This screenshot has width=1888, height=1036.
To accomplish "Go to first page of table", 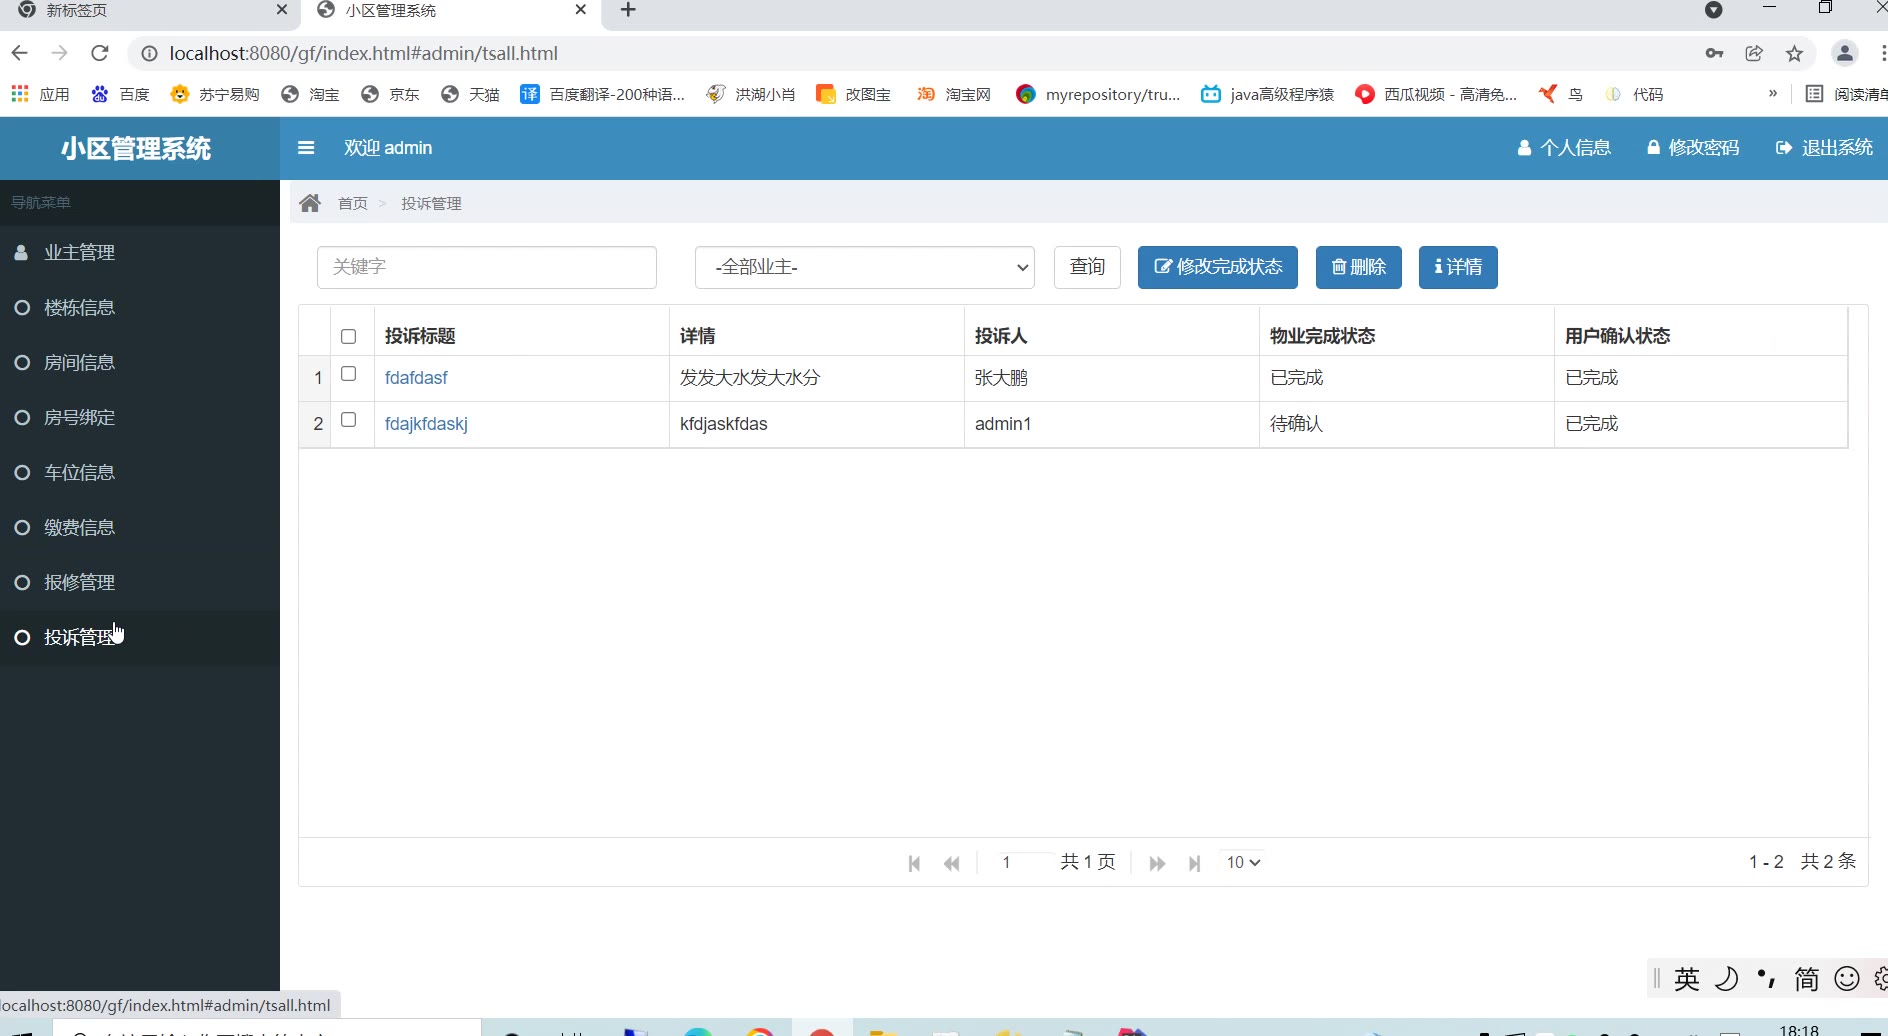I will click(x=914, y=863).
